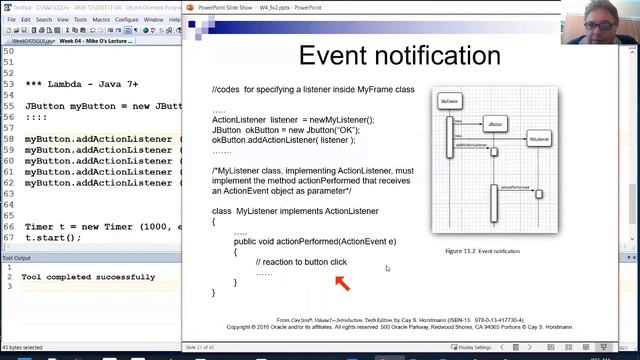Click "45 bytes selected" in TextPad status bar

[x=22, y=347]
